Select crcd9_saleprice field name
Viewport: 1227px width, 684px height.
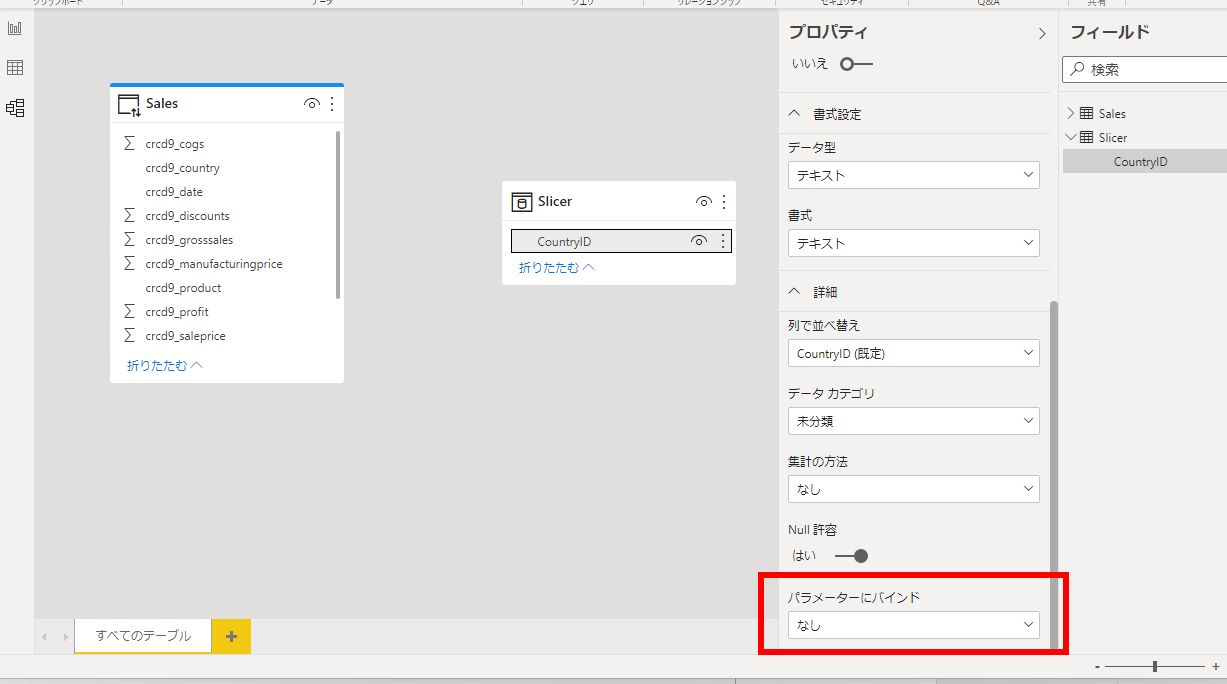(x=185, y=335)
